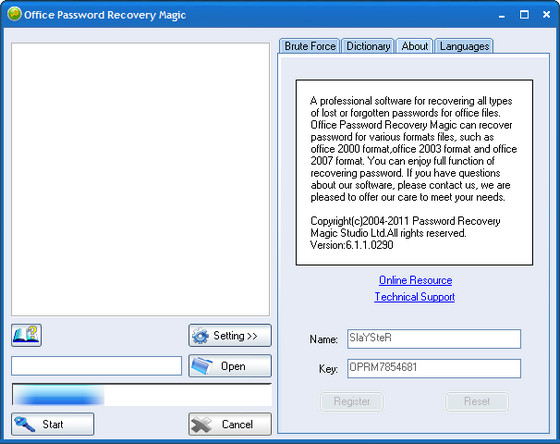Screen dimensions: 560x444
Task: Click the Key field with OPRM7854681
Action: 434,368
